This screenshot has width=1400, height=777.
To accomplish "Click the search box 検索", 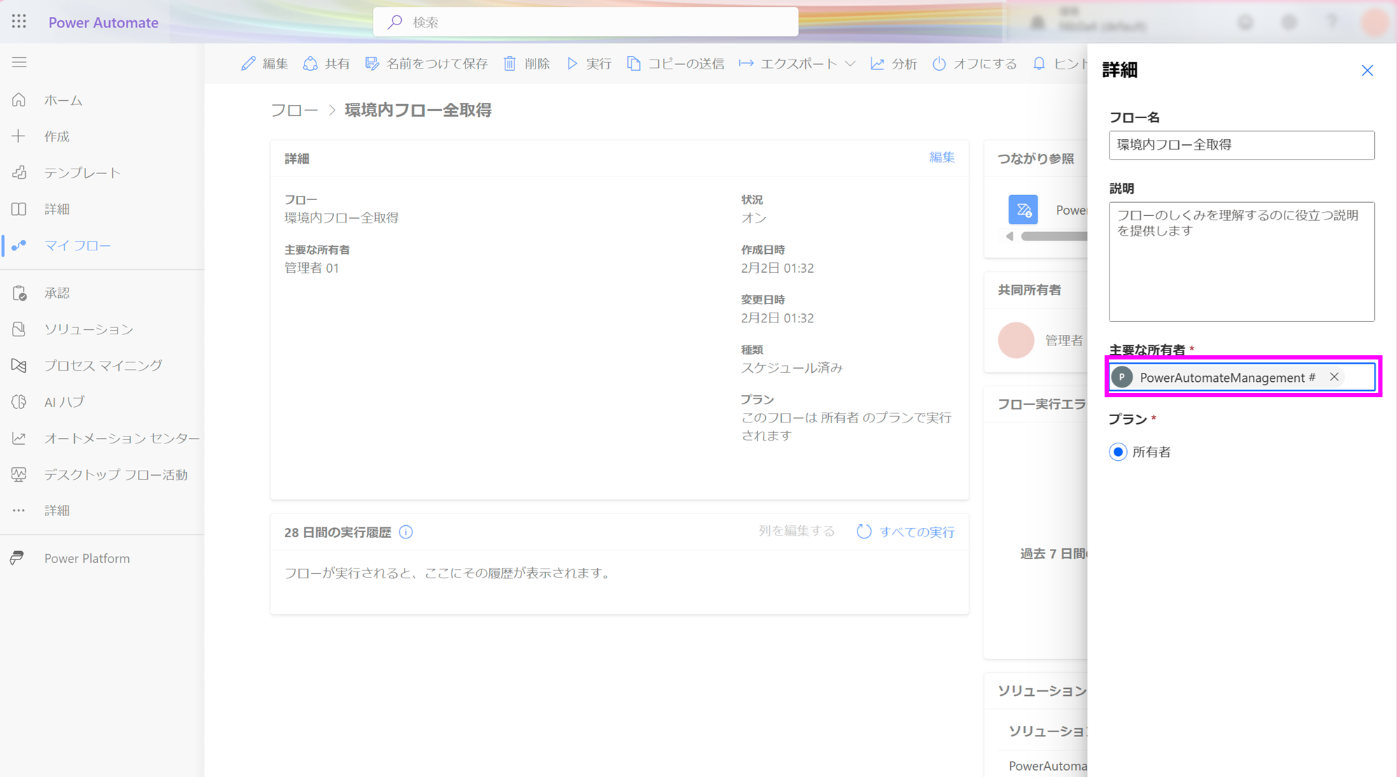I will pos(586,22).
